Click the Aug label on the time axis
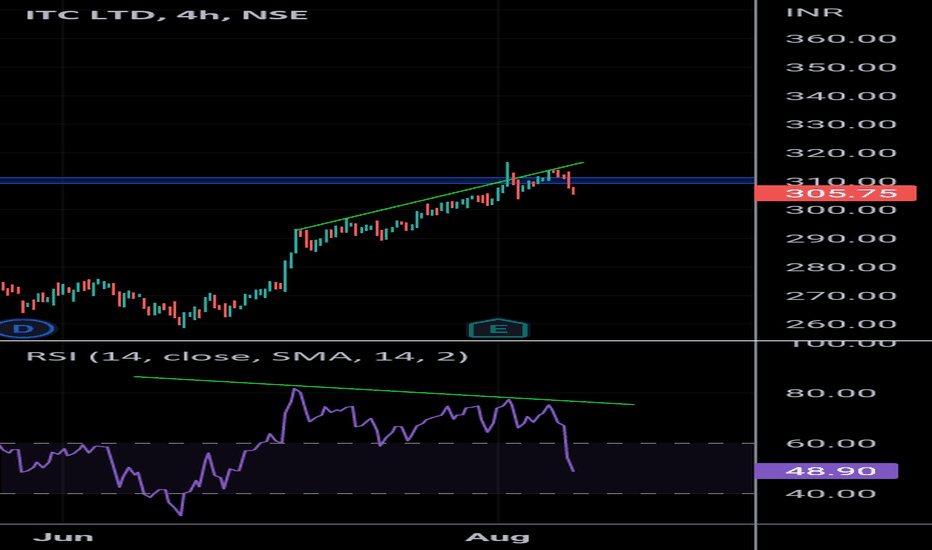 coord(498,537)
